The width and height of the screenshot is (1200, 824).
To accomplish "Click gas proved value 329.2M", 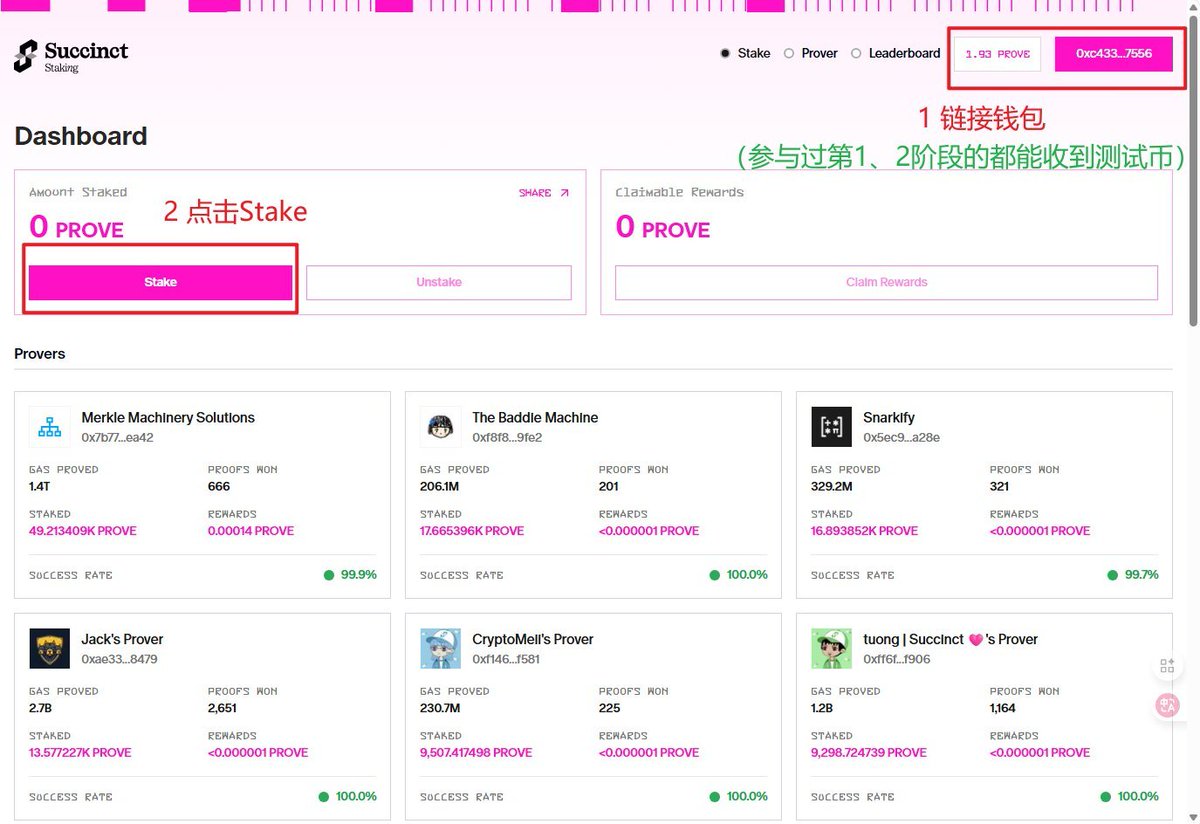I will click(832, 487).
